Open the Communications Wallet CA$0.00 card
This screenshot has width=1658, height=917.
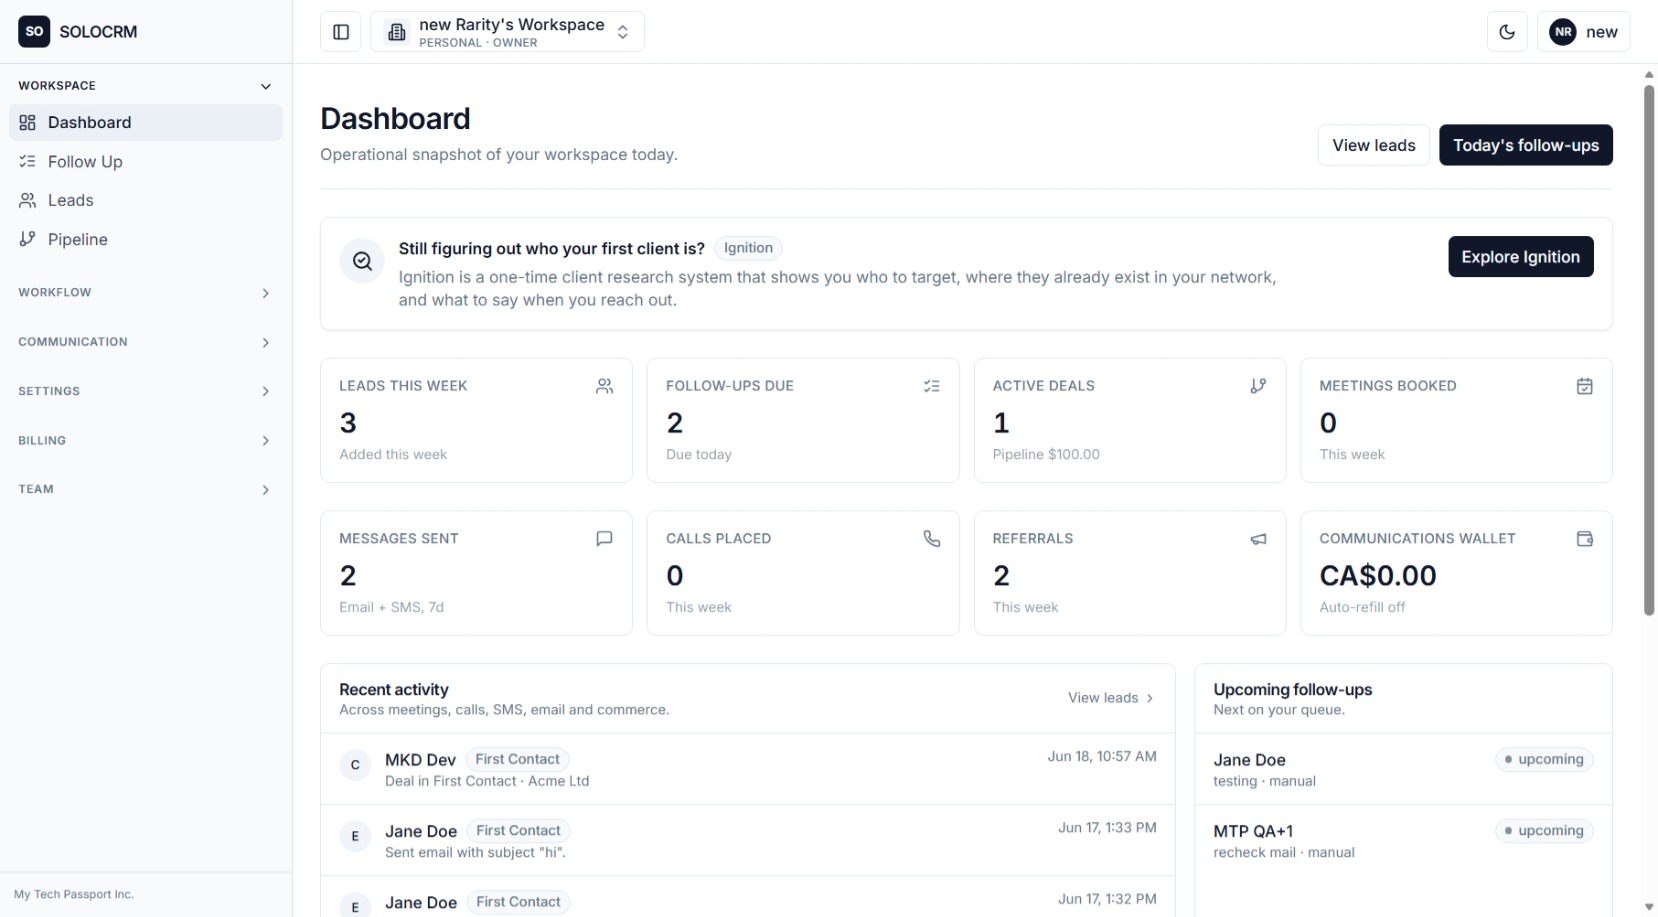(x=1456, y=573)
